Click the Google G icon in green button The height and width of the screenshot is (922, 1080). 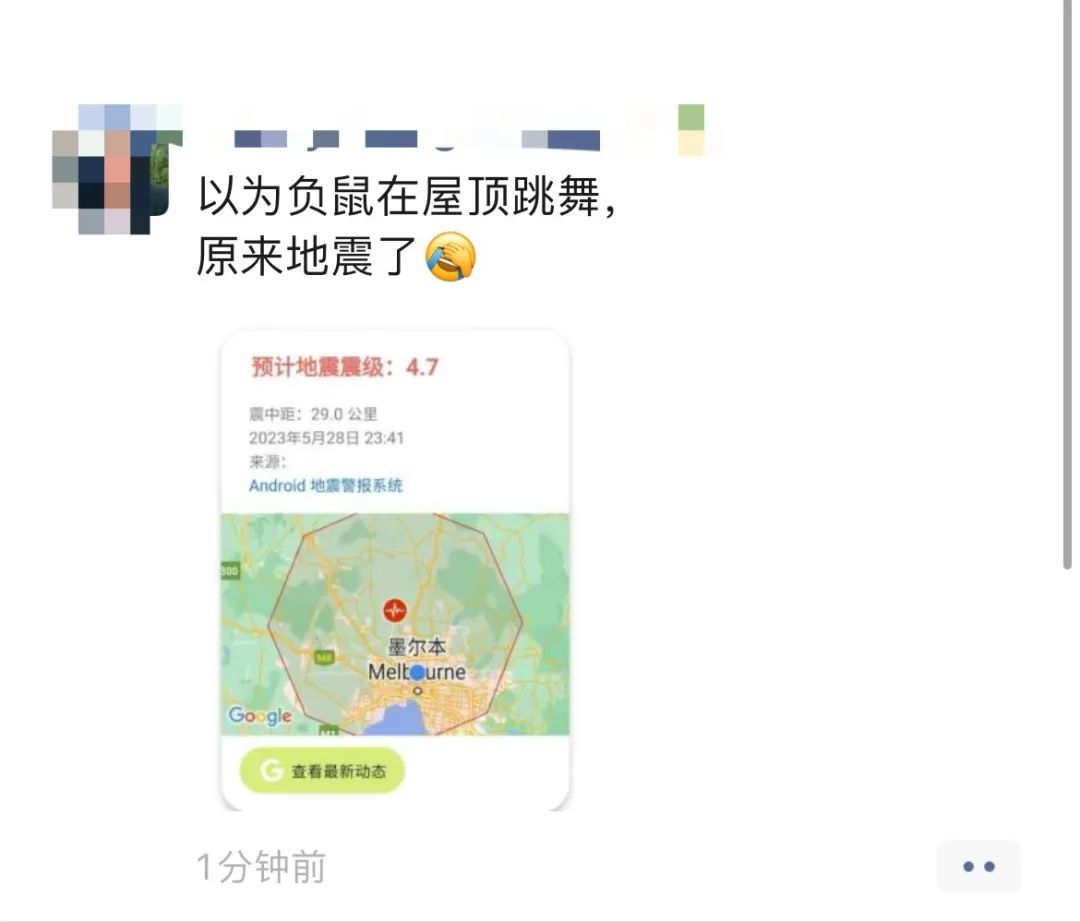[x=271, y=771]
